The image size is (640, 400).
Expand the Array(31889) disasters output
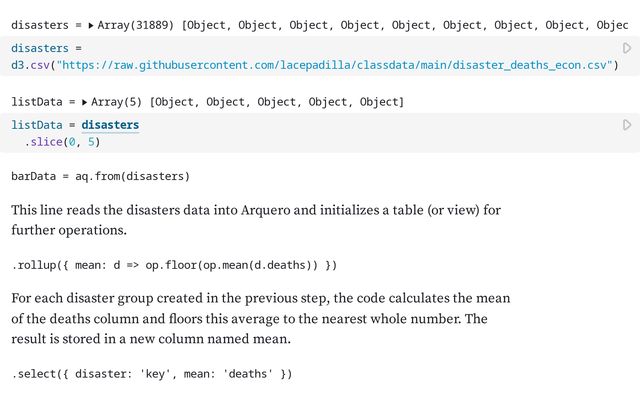tap(91, 25)
